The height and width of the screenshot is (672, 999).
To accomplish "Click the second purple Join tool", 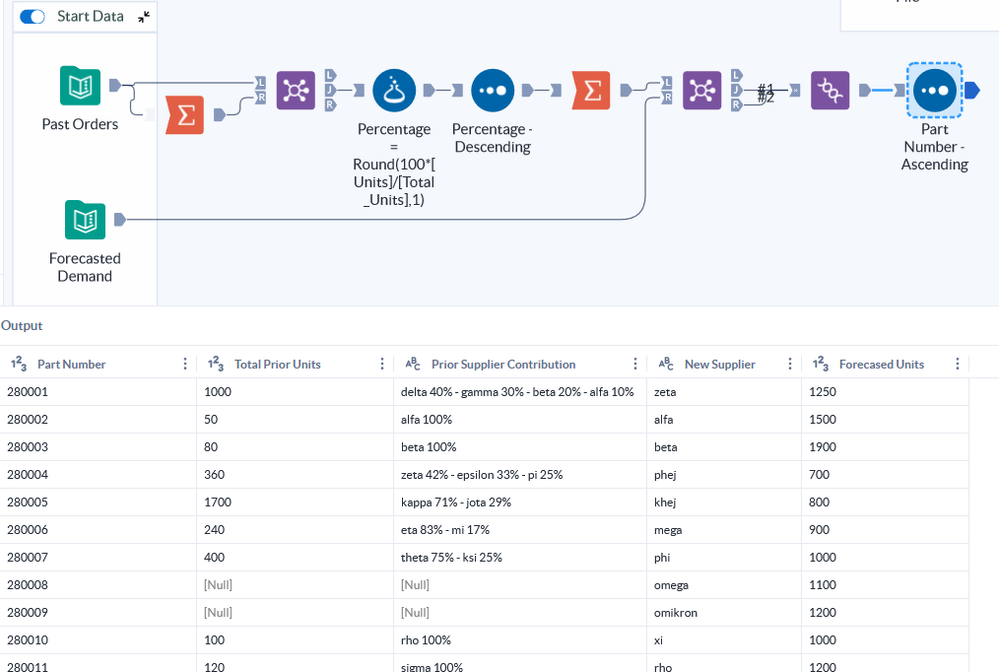I will [x=701, y=90].
